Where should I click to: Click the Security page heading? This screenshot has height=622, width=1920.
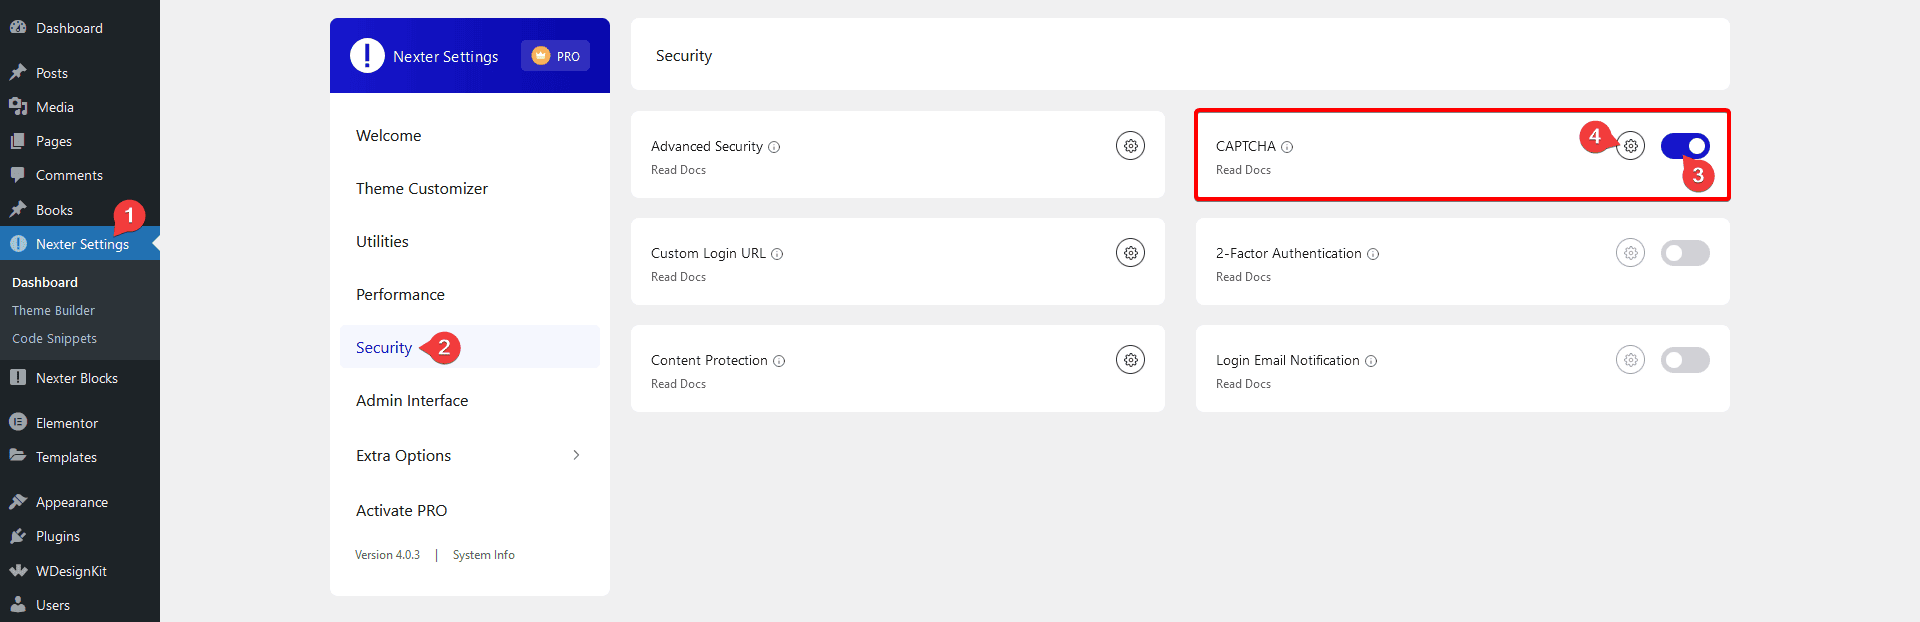[684, 55]
